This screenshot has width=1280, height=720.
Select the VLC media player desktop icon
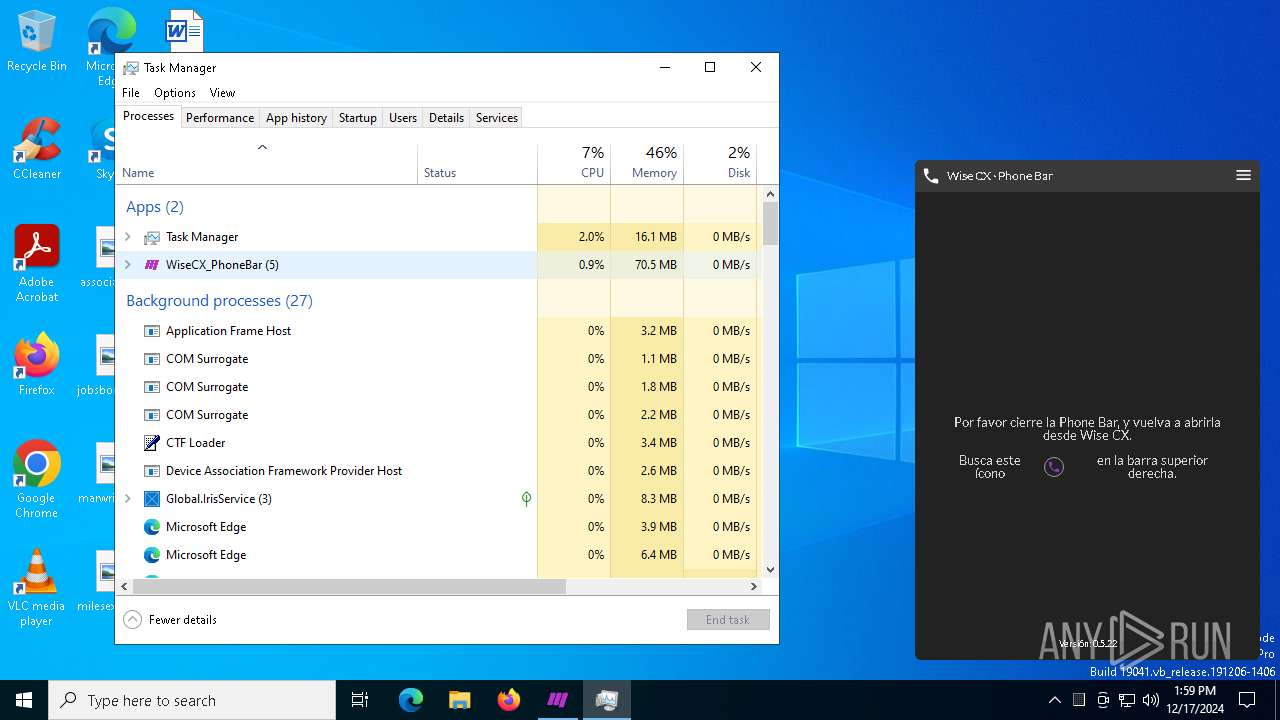pos(37,588)
